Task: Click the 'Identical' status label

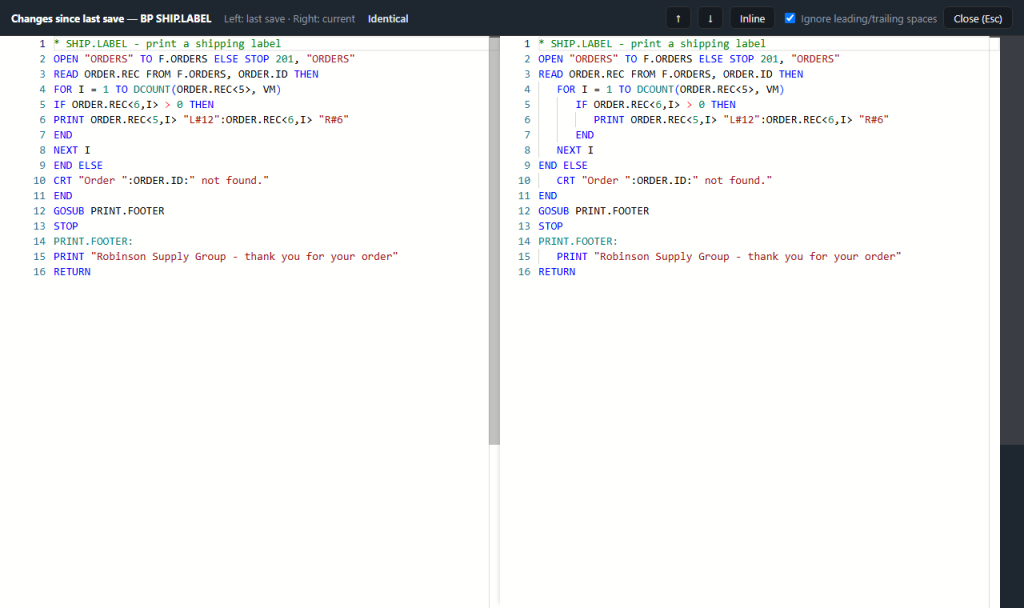Action: [388, 19]
